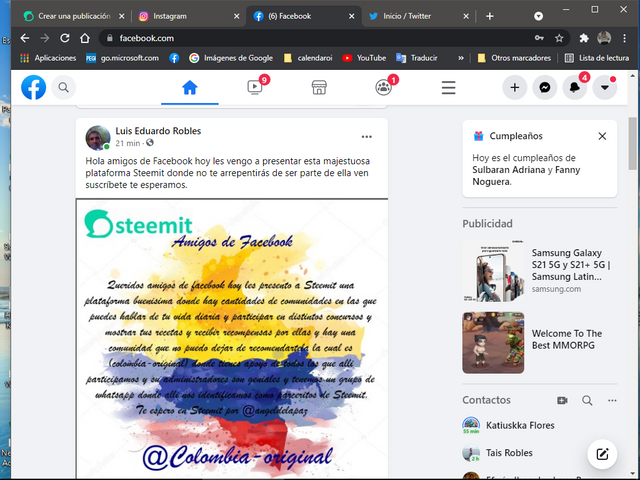
Task: Open the tab search dropdown in Chrome
Action: coord(538,16)
